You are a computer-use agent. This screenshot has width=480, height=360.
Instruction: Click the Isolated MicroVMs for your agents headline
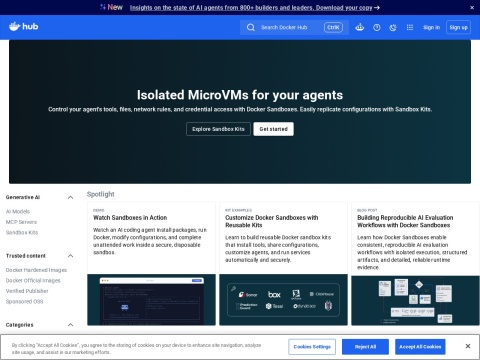click(x=240, y=95)
